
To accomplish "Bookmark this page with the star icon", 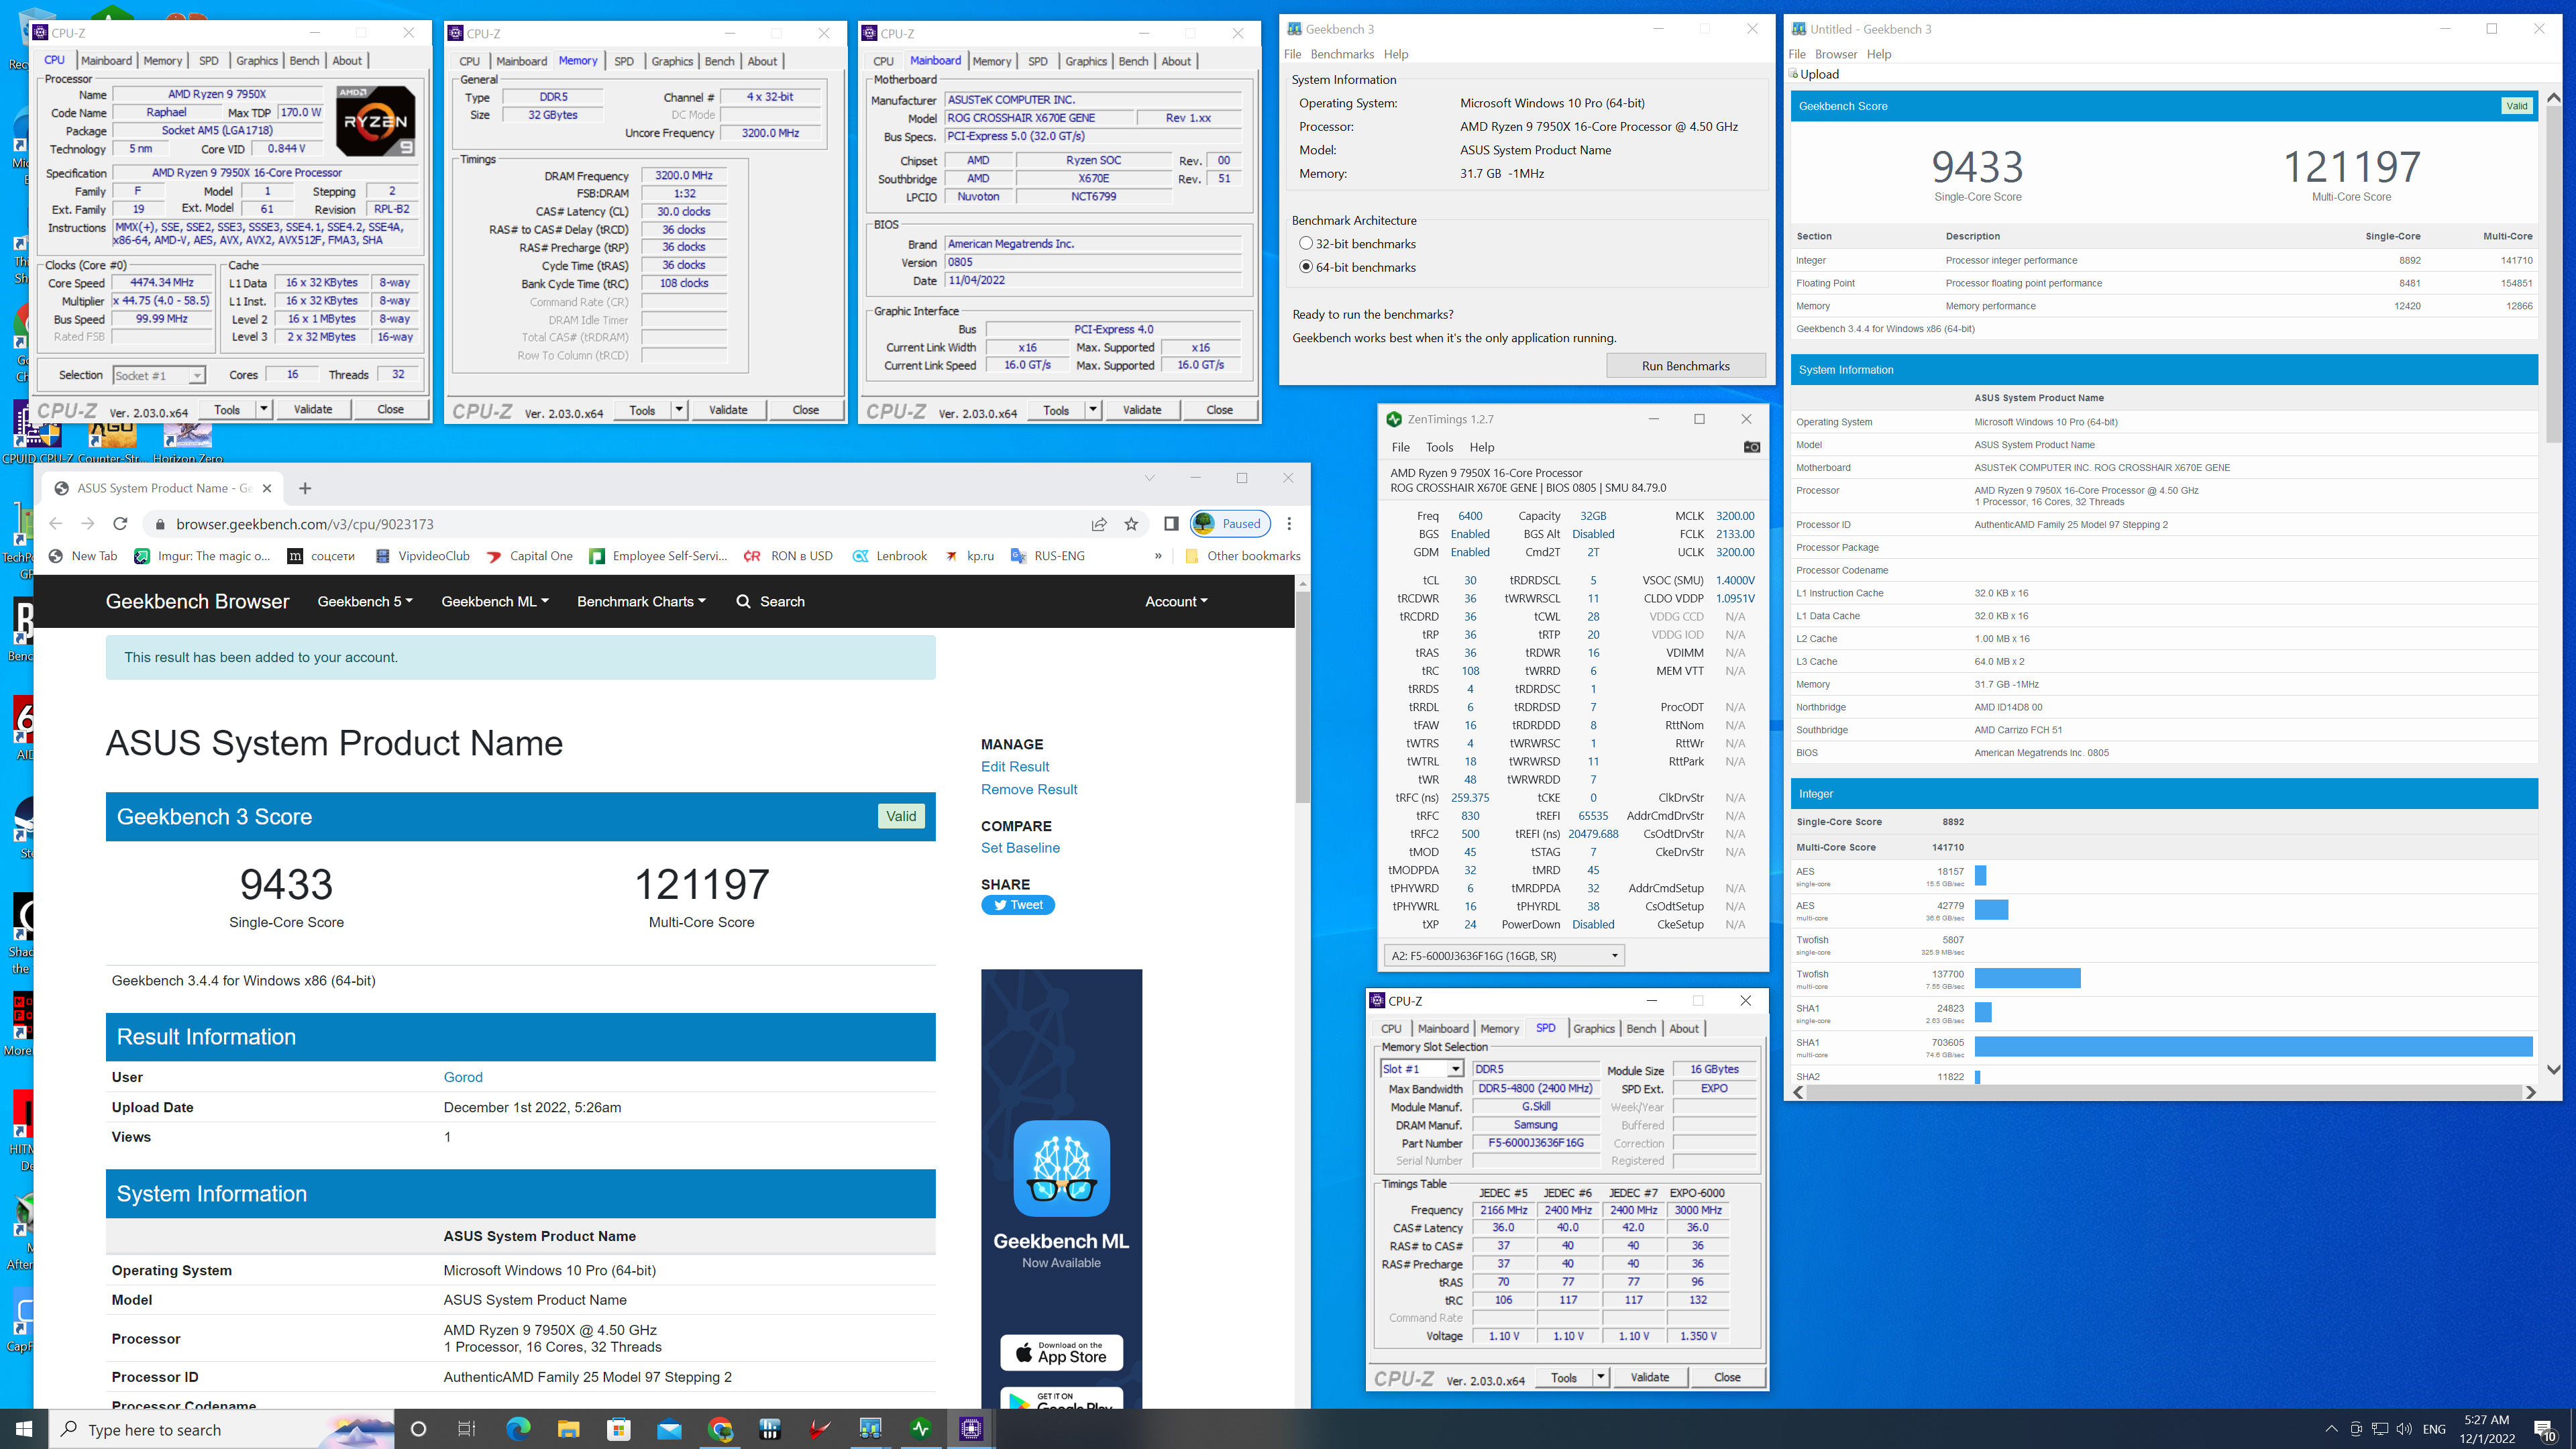I will point(1131,524).
